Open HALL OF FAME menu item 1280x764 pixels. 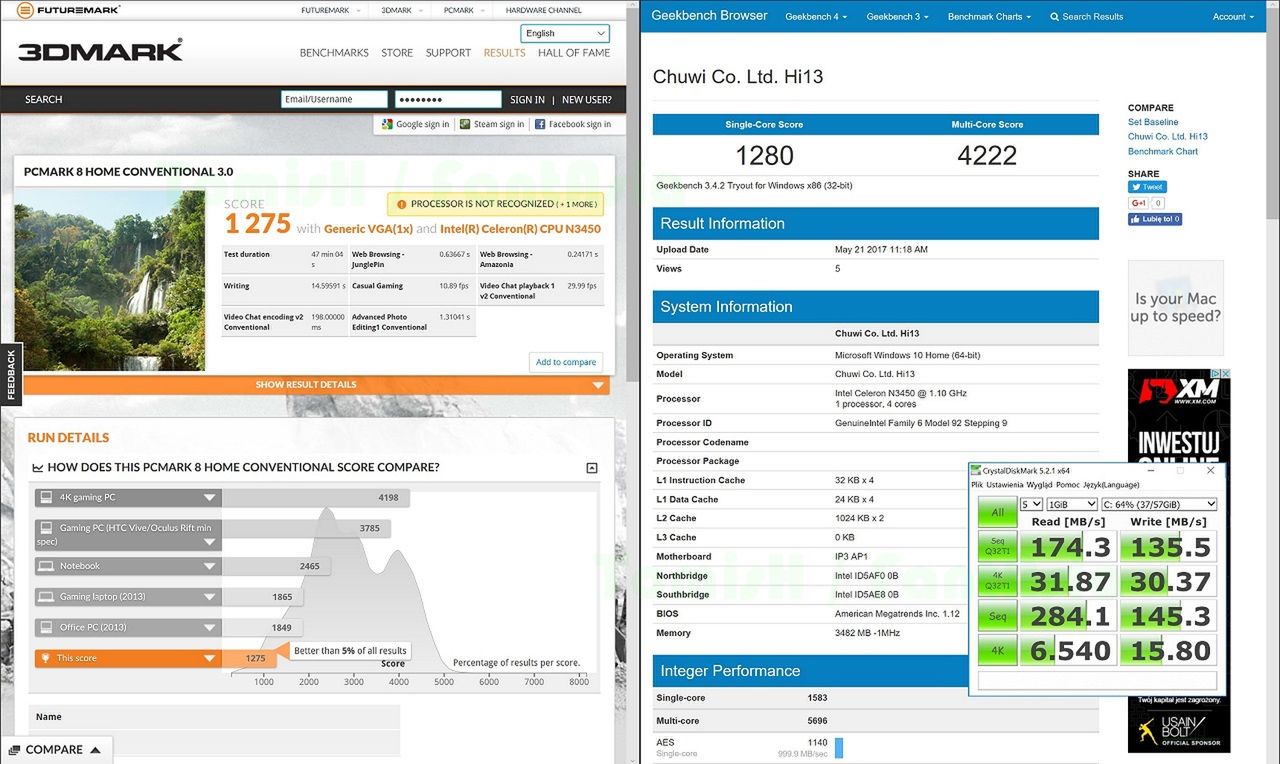pos(574,53)
